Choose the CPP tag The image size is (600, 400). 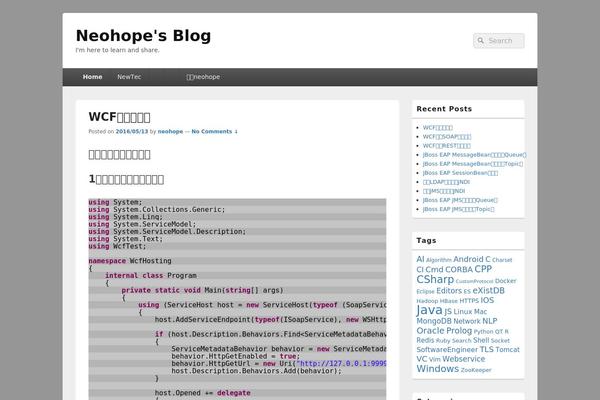point(483,269)
